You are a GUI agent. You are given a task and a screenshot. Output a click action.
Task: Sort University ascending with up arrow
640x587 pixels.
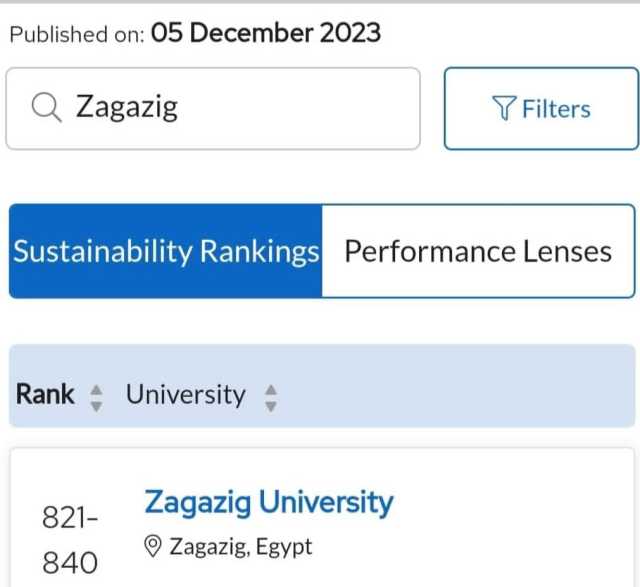271,390
